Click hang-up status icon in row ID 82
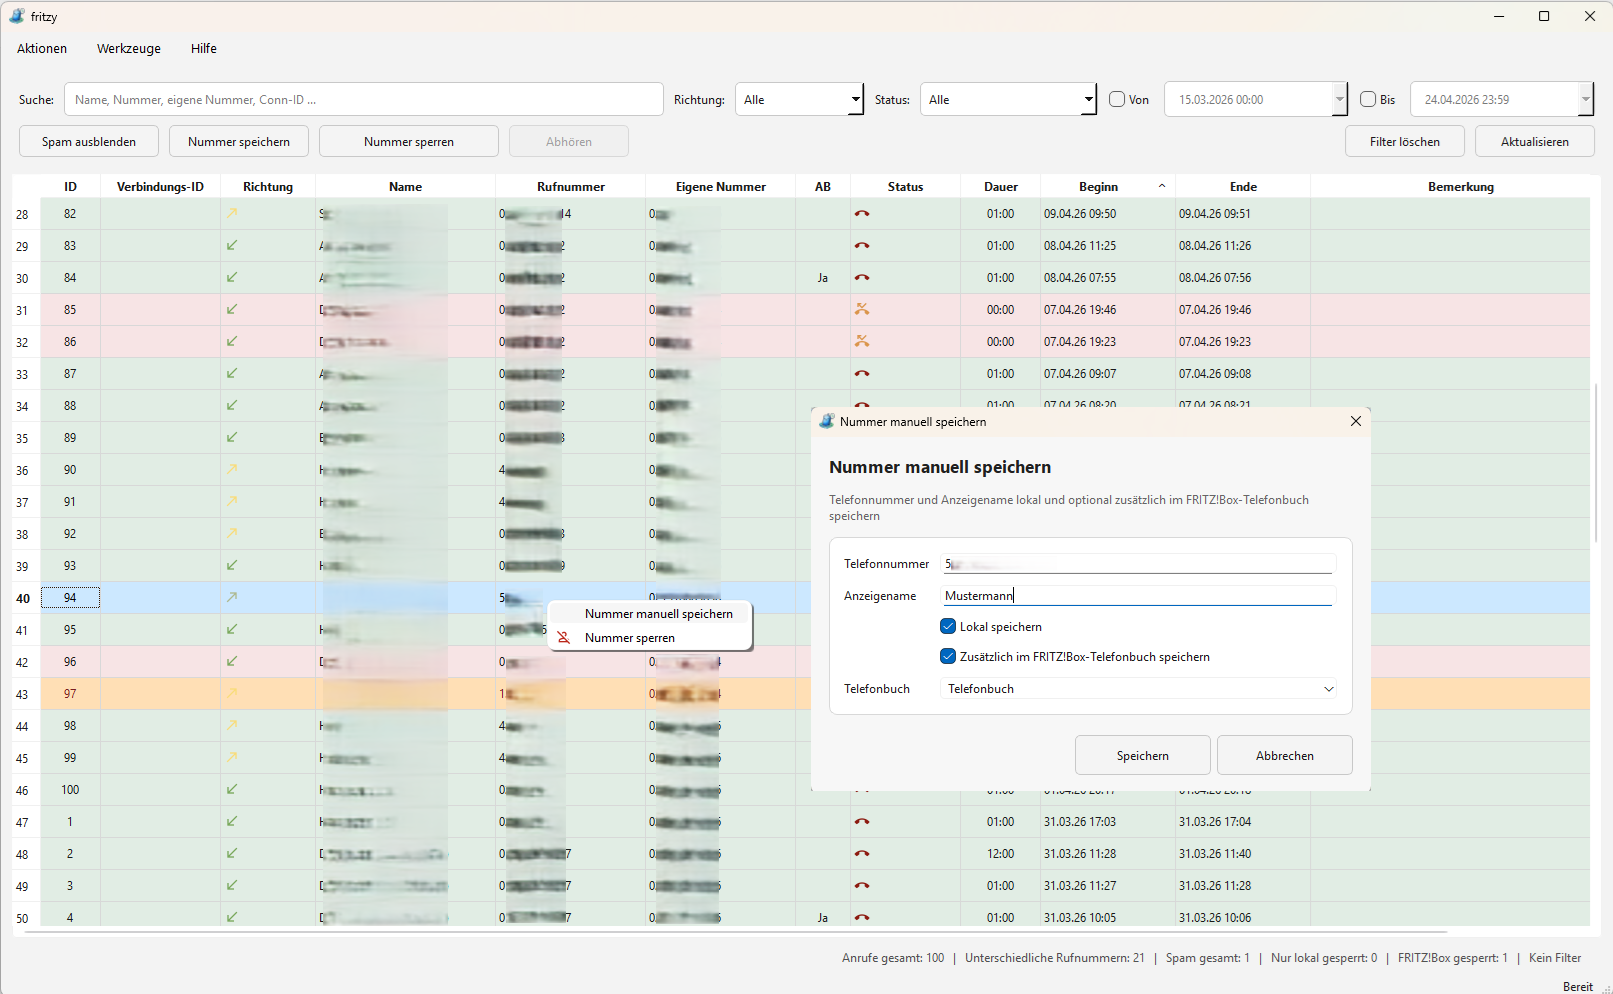This screenshot has width=1613, height=994. 862,214
